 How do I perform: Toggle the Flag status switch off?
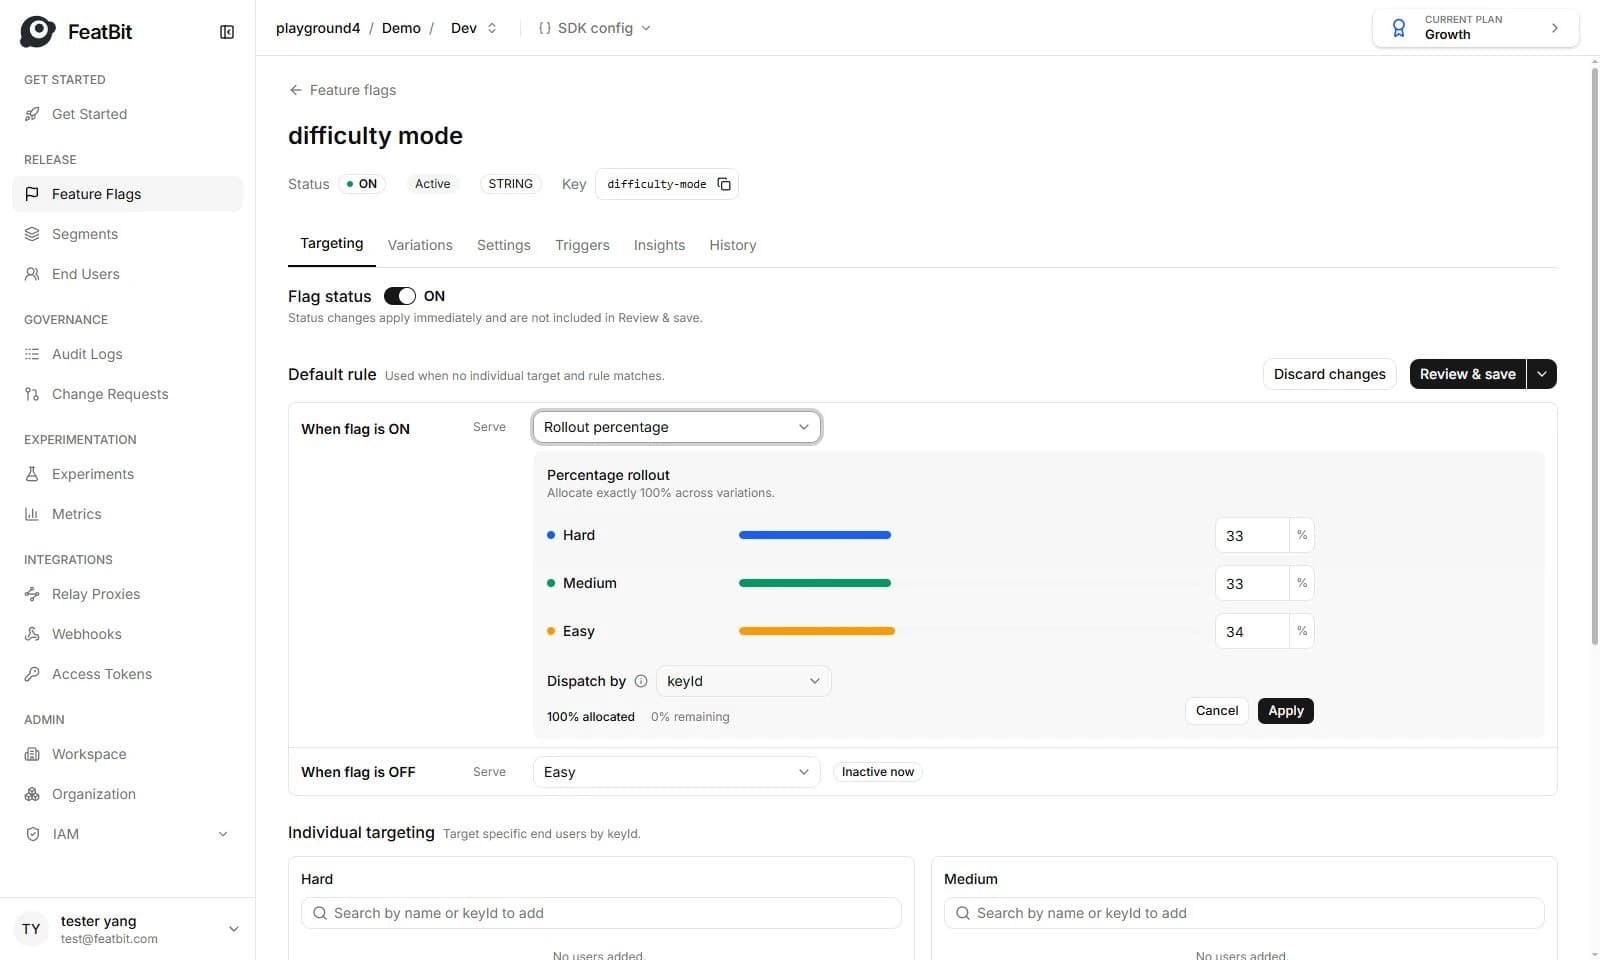400,296
